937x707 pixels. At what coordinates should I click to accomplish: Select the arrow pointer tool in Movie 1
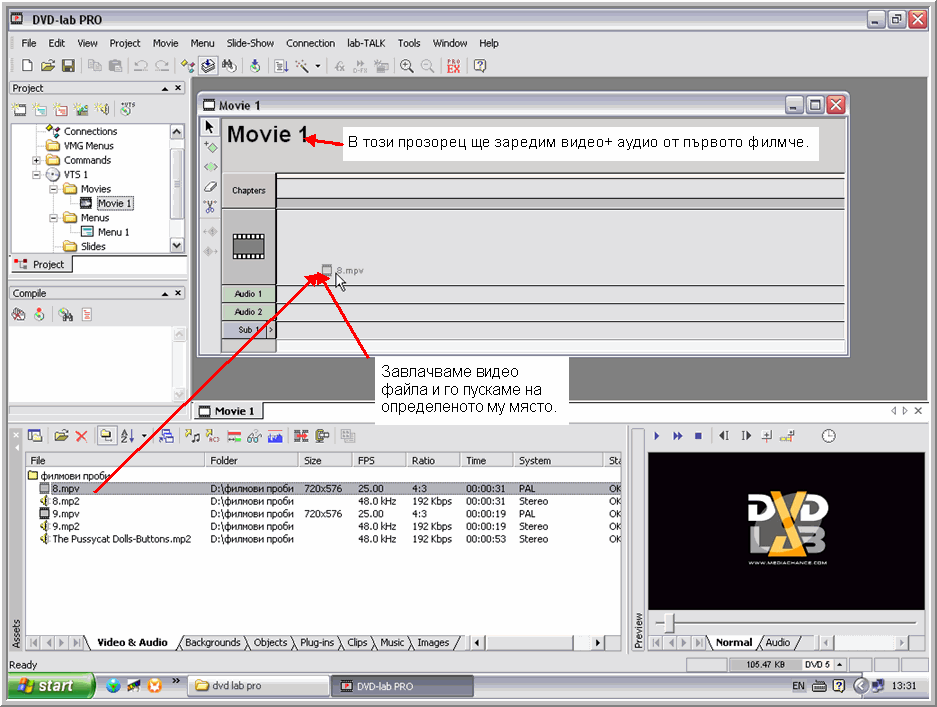[x=210, y=127]
